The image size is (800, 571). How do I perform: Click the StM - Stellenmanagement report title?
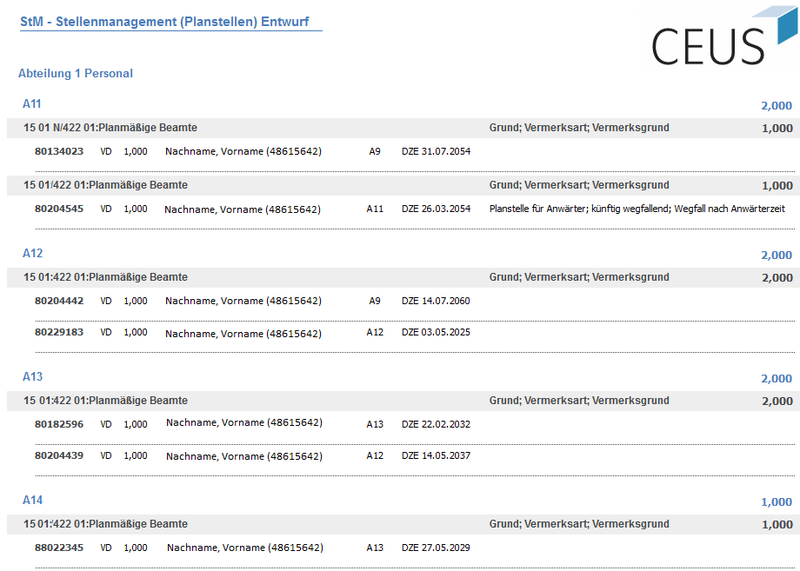coord(169,20)
